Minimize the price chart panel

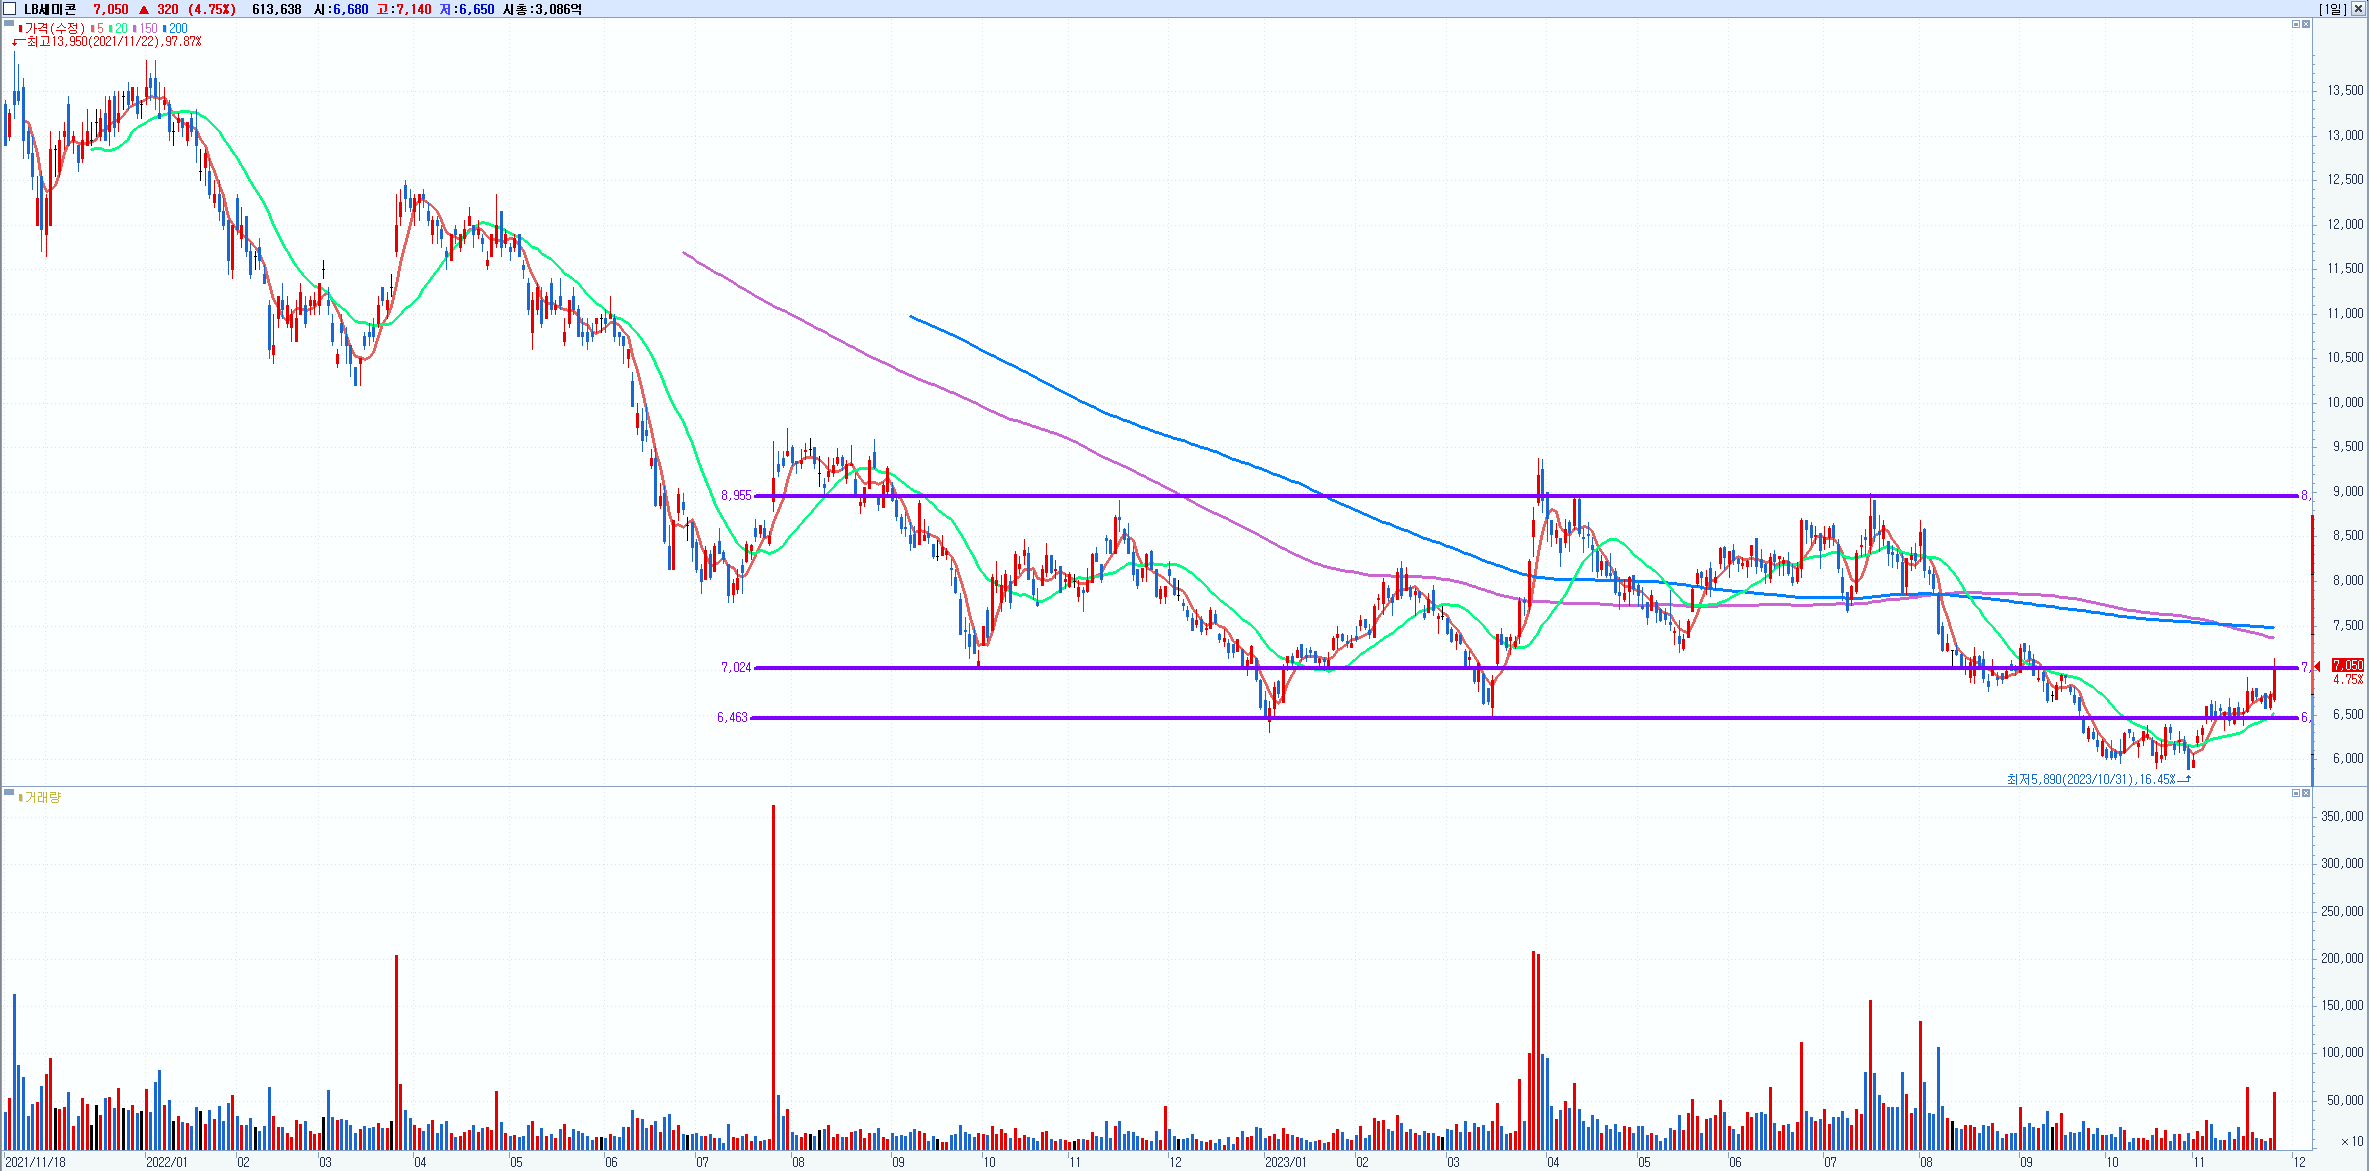(2295, 24)
